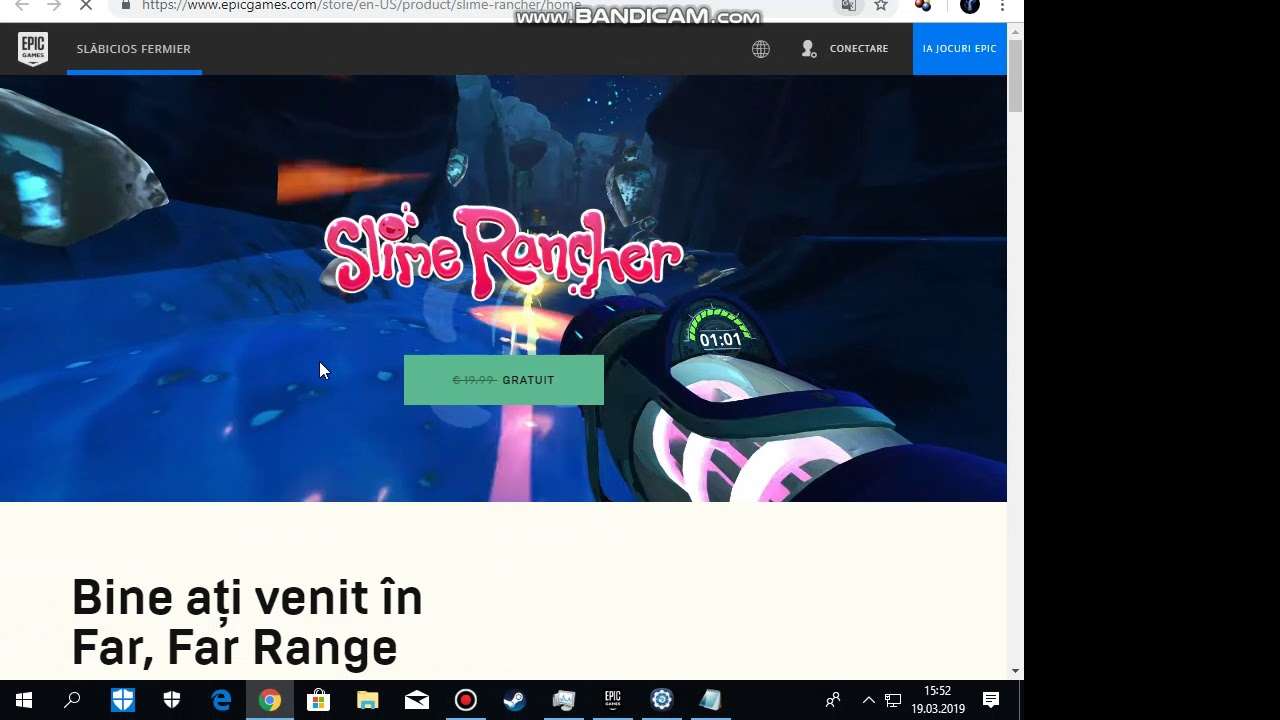Click the Ia Jocuri Epic button
Image resolution: width=1280 pixels, height=720 pixels.
point(959,49)
